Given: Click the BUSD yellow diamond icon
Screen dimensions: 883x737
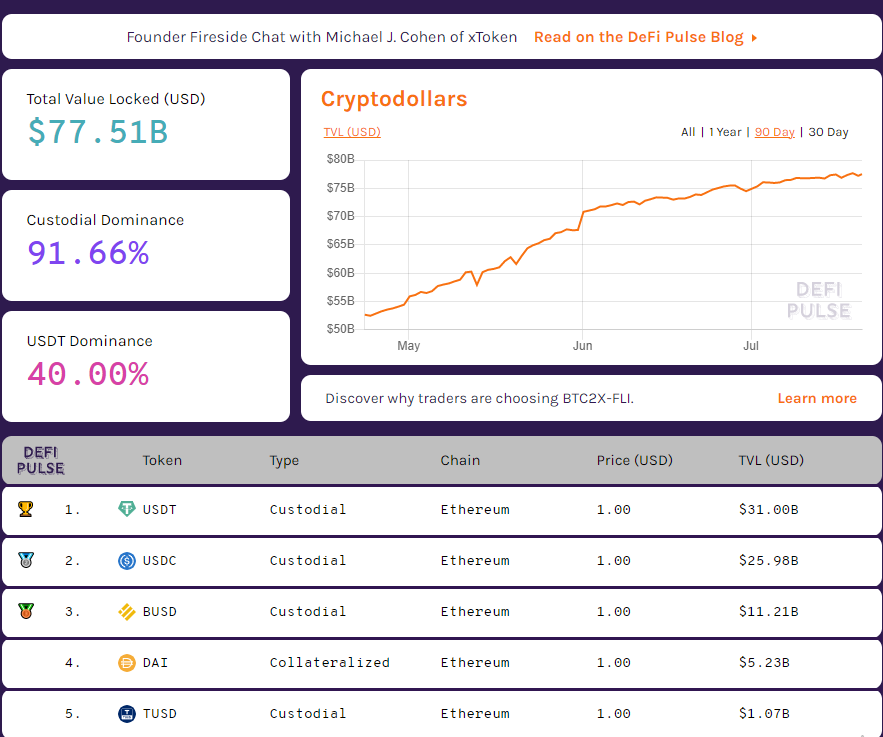Looking at the screenshot, I should click(127, 611).
